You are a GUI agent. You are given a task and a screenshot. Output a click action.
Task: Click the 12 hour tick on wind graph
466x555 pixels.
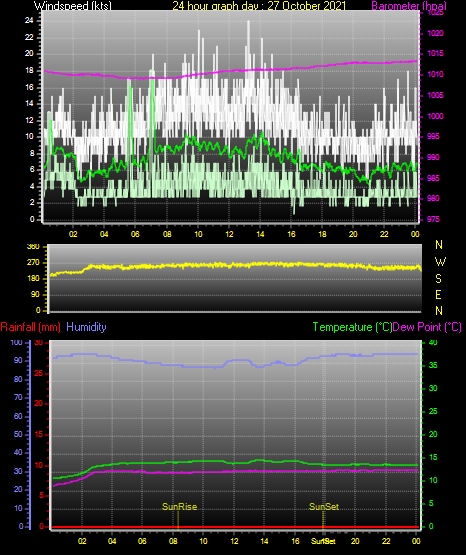coord(229,234)
